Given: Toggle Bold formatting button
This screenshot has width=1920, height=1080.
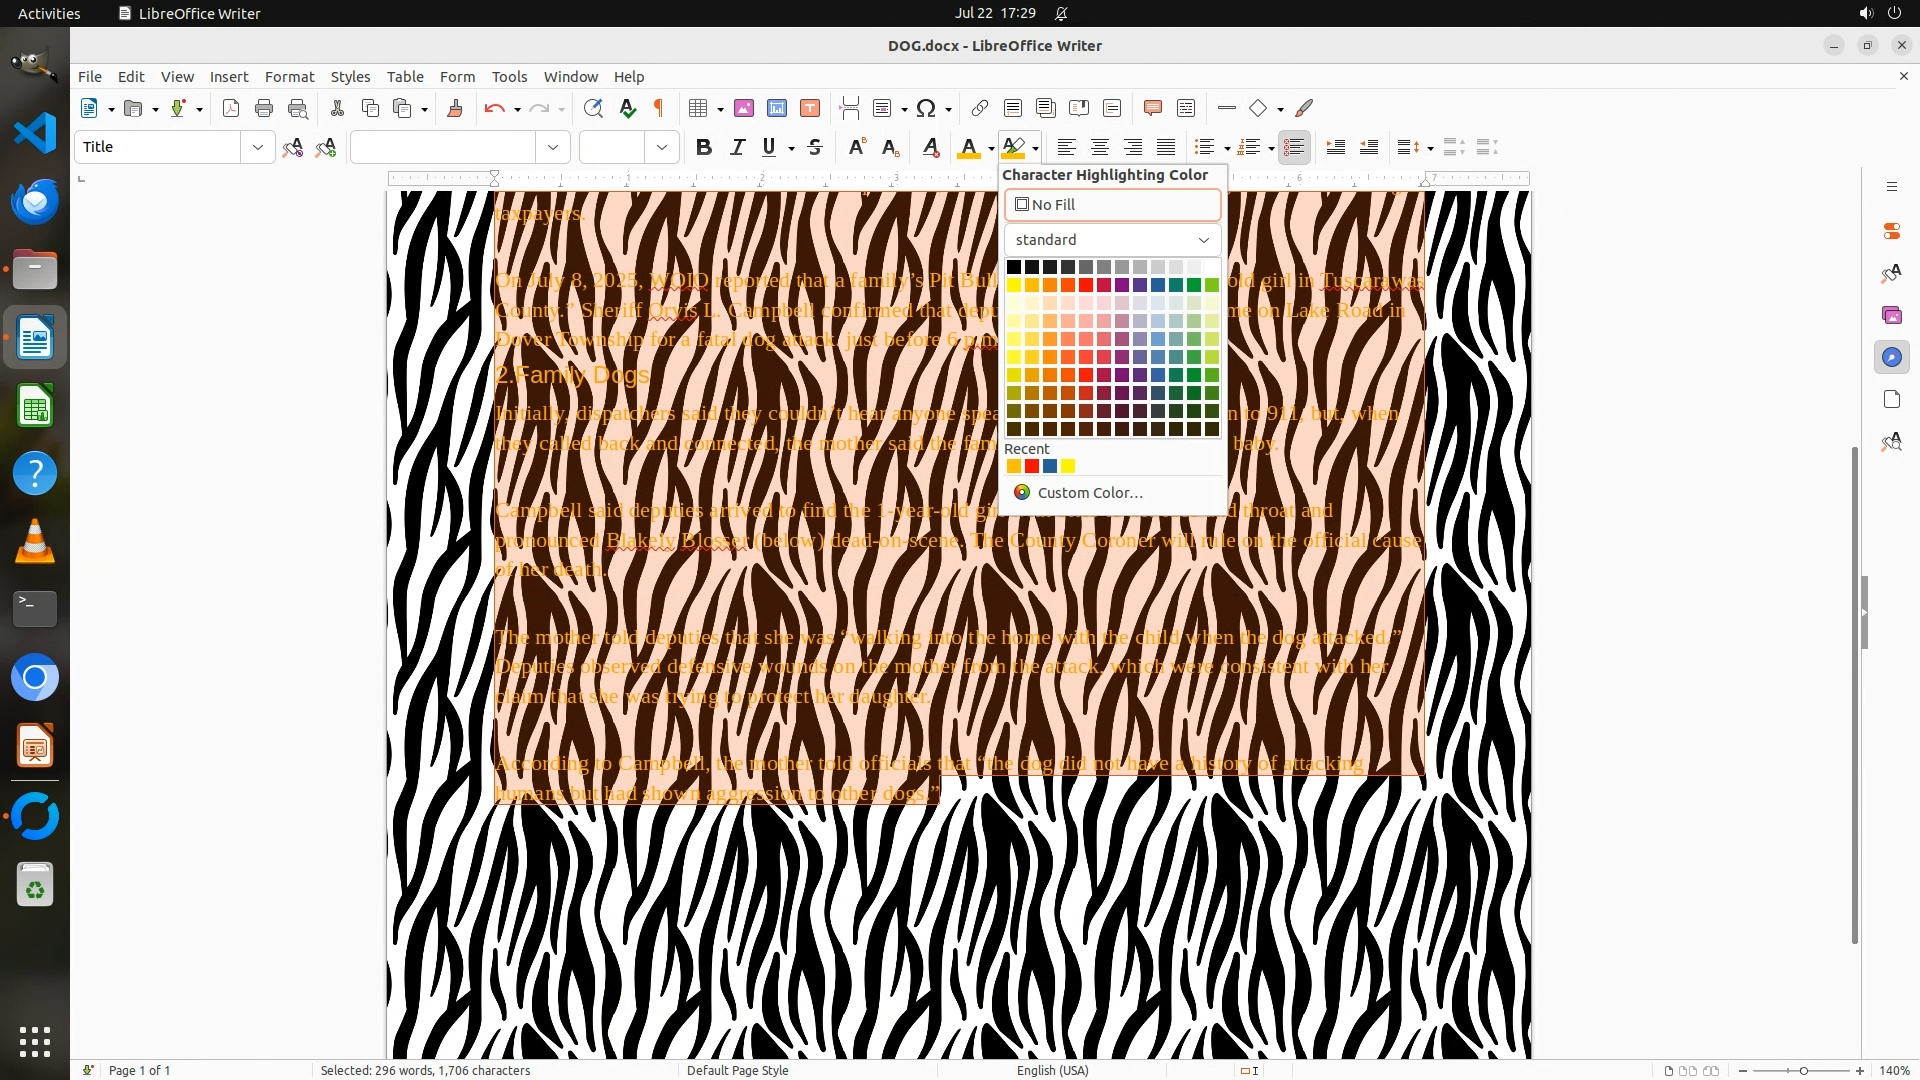Looking at the screenshot, I should (703, 147).
